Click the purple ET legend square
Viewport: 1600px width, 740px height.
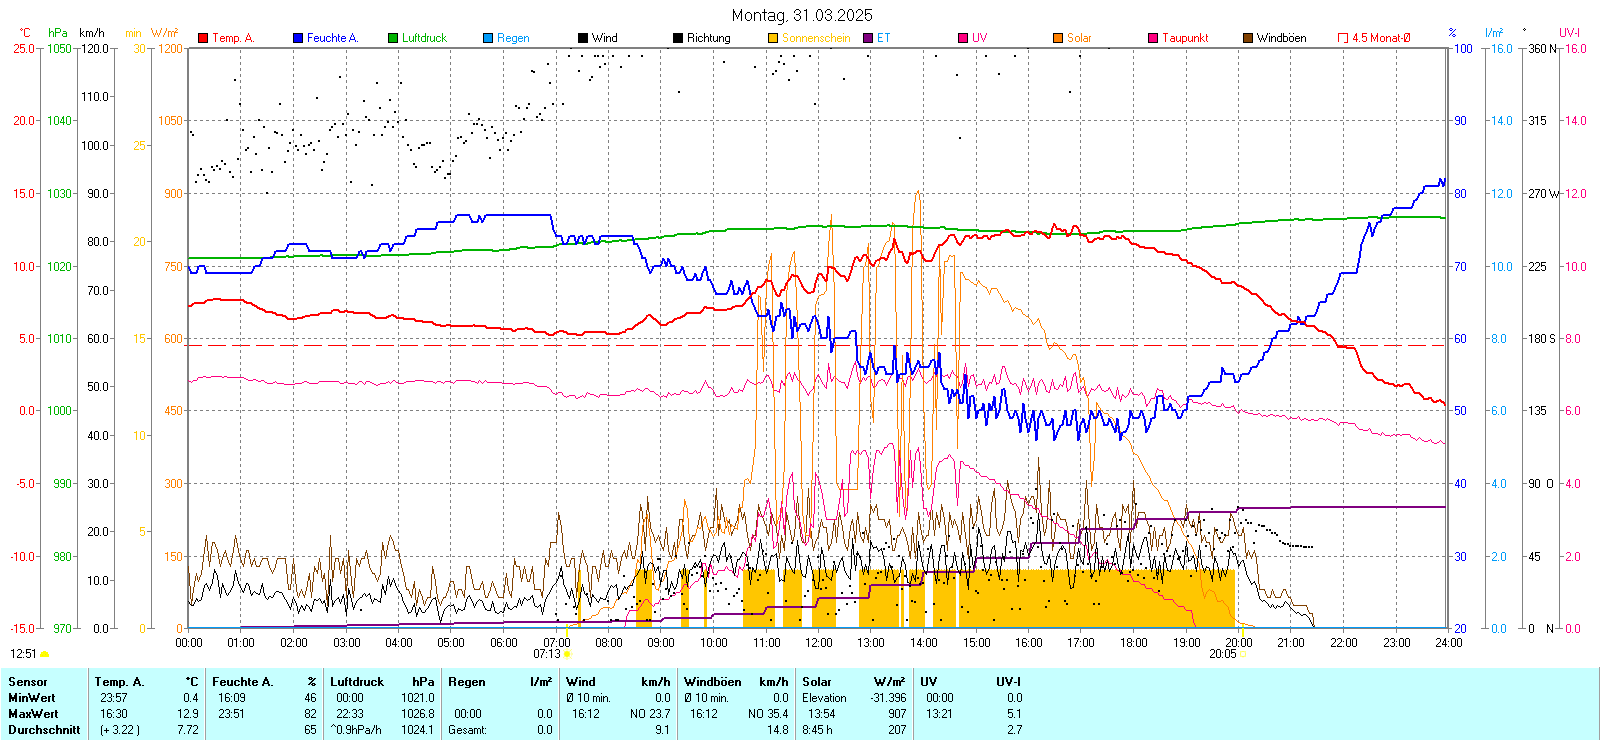pyautogui.click(x=868, y=38)
